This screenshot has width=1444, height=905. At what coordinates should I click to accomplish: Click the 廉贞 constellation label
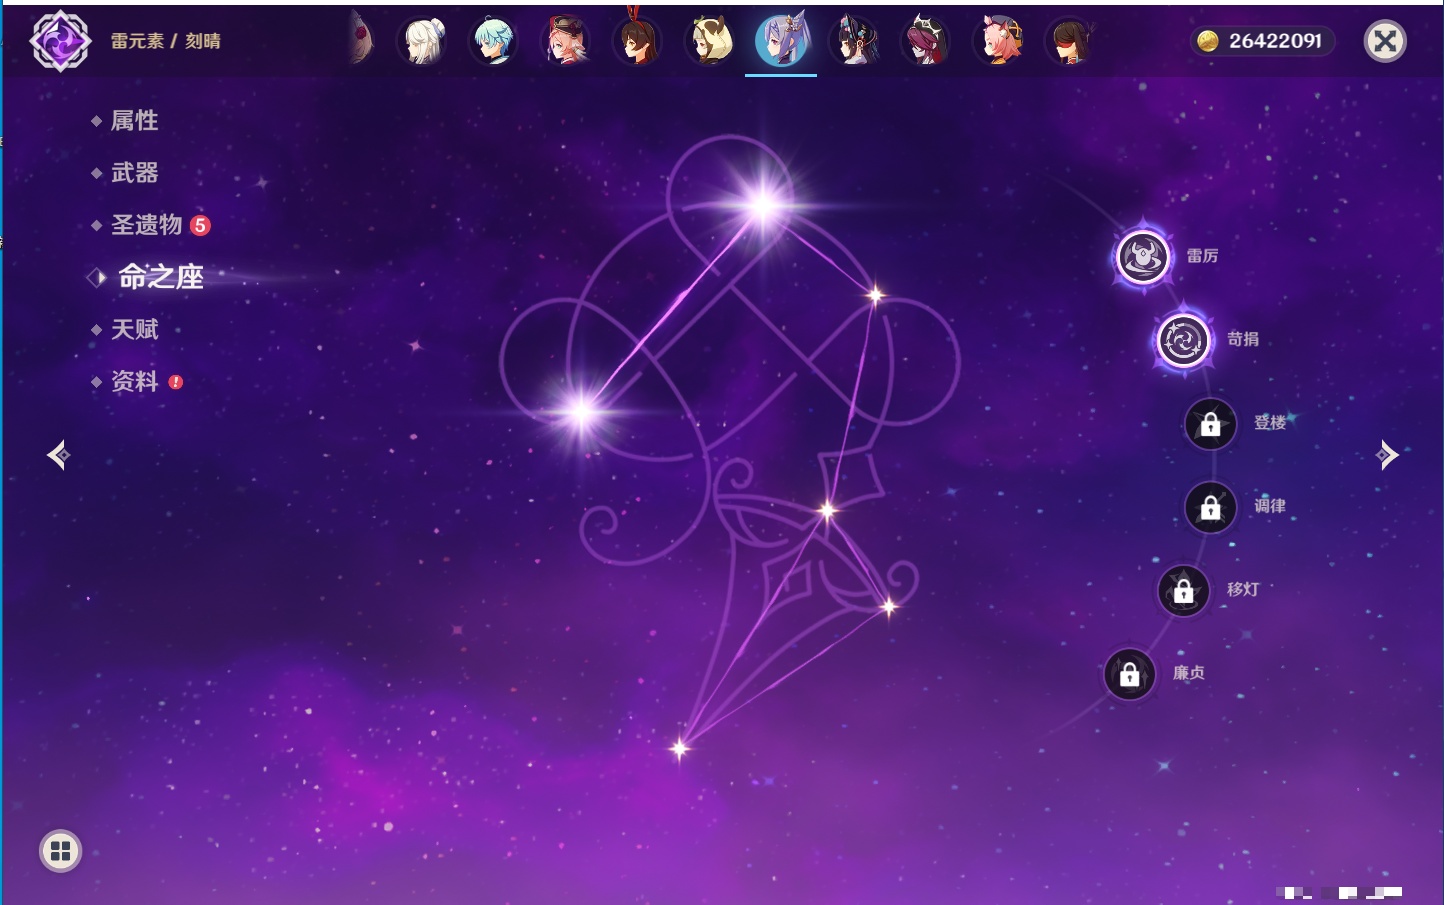[x=1189, y=673]
